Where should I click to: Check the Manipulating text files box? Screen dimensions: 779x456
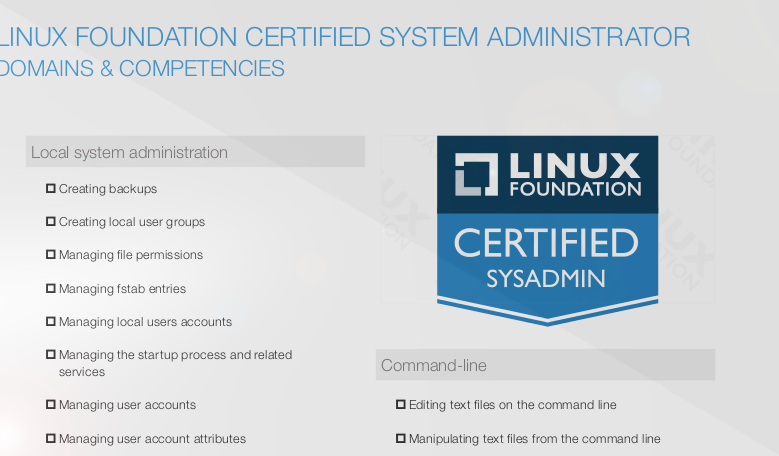click(x=400, y=438)
